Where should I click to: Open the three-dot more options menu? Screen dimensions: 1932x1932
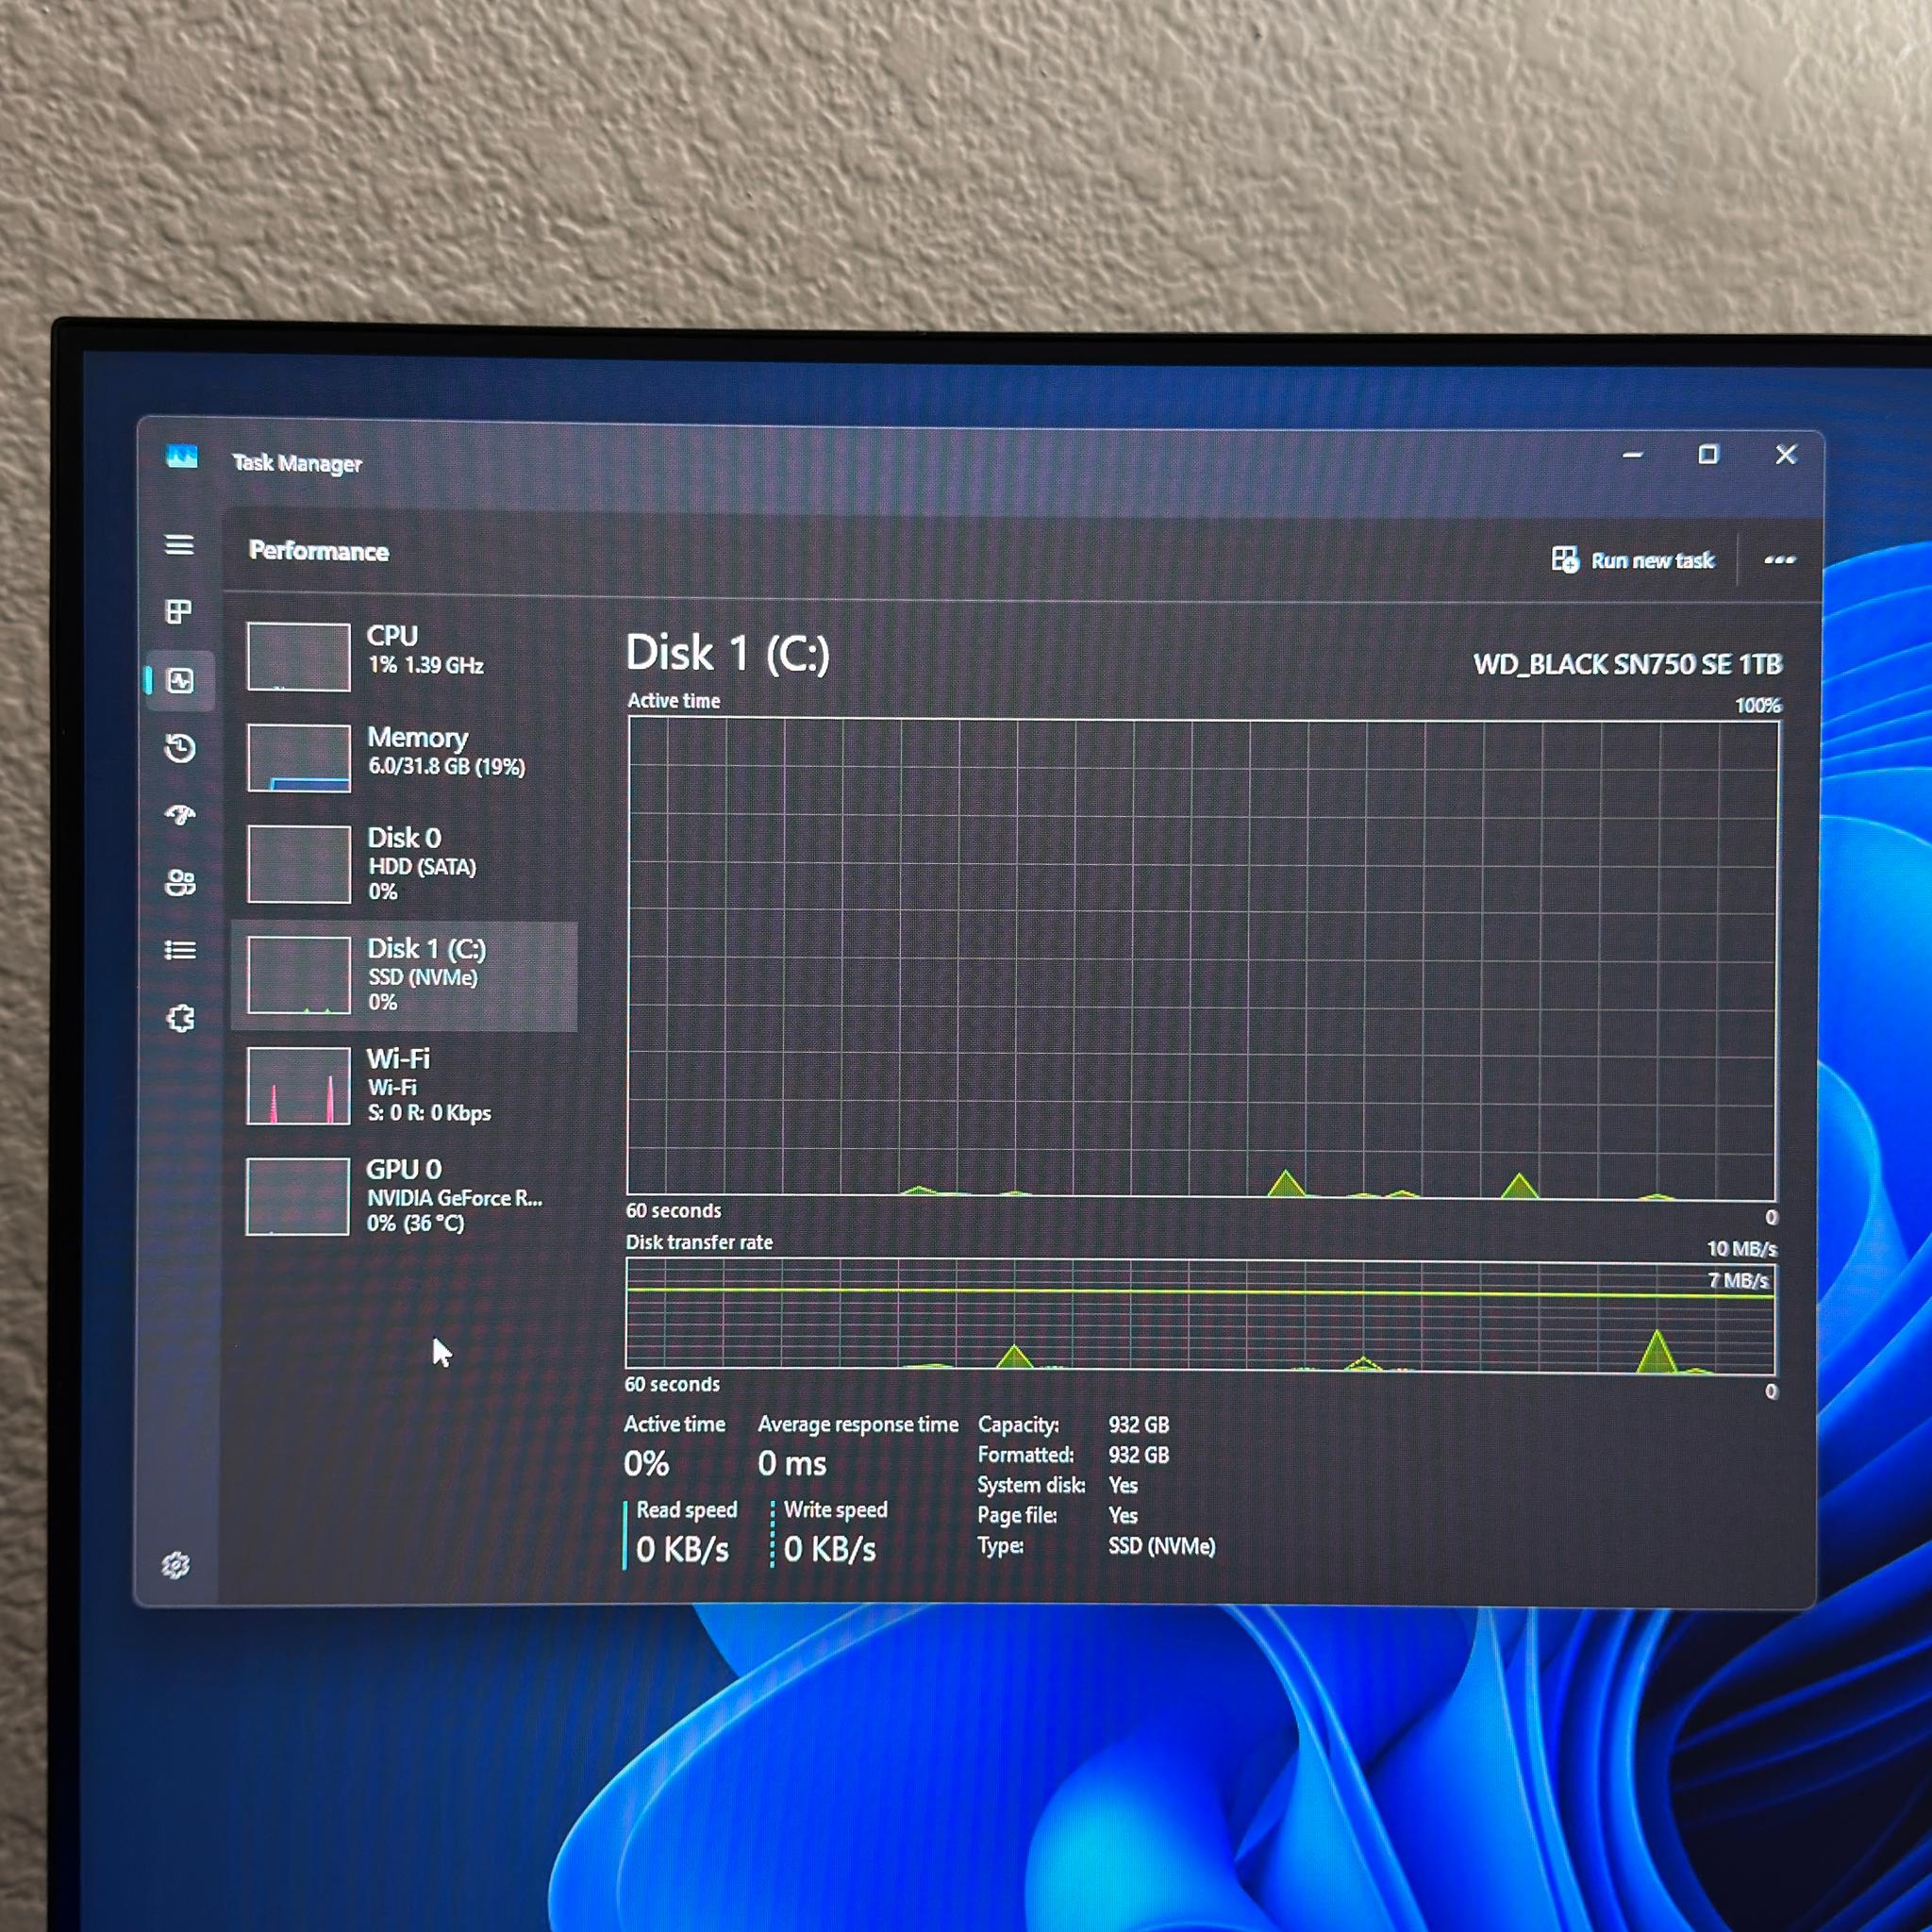[1779, 560]
